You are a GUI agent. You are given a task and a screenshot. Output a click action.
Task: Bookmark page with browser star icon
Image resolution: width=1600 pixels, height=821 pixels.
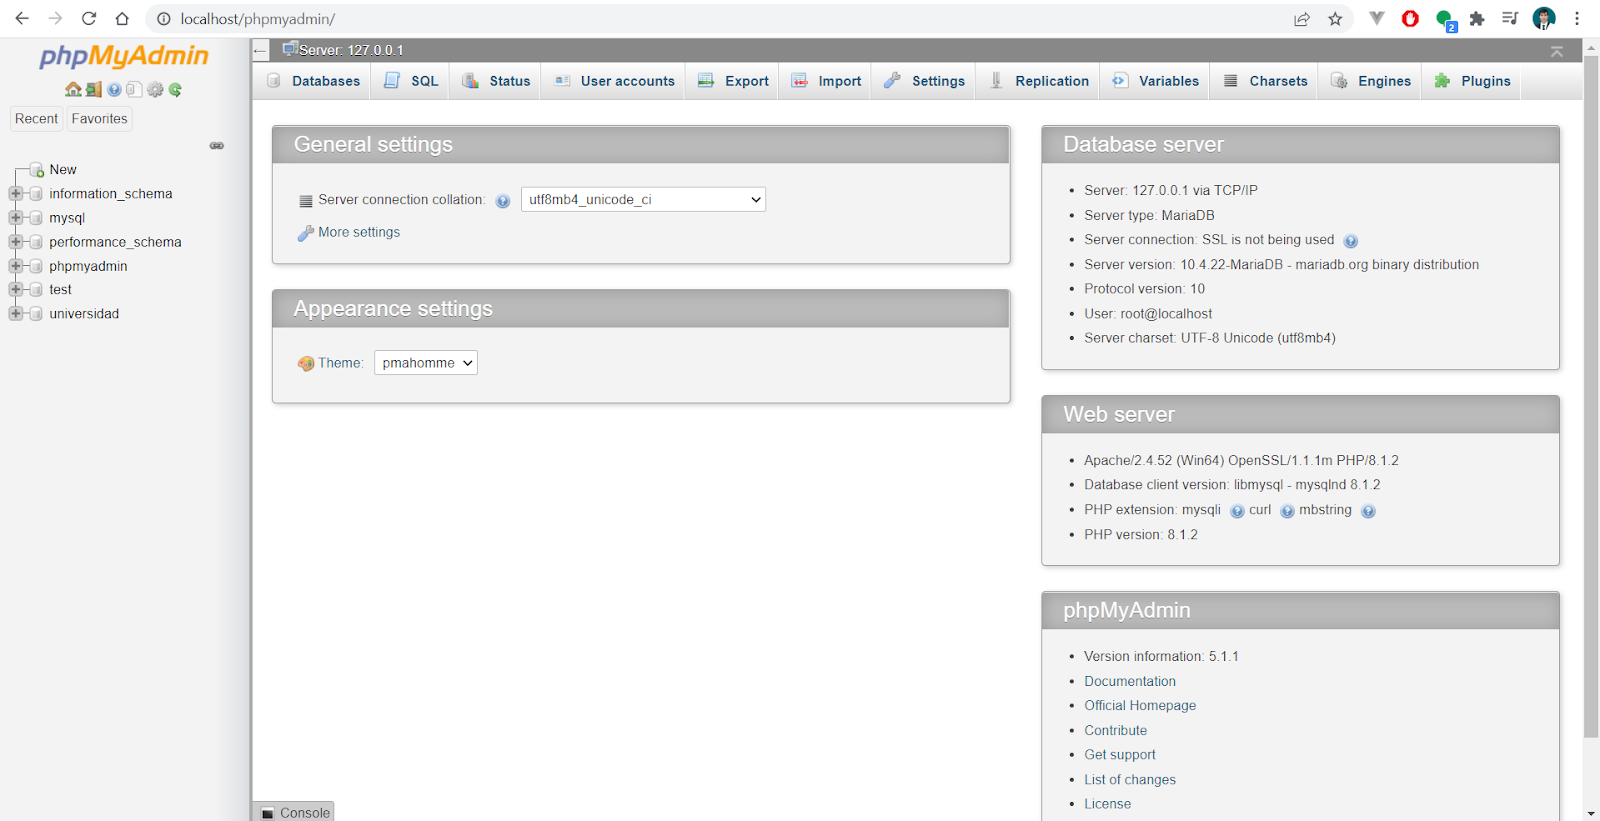(x=1335, y=19)
